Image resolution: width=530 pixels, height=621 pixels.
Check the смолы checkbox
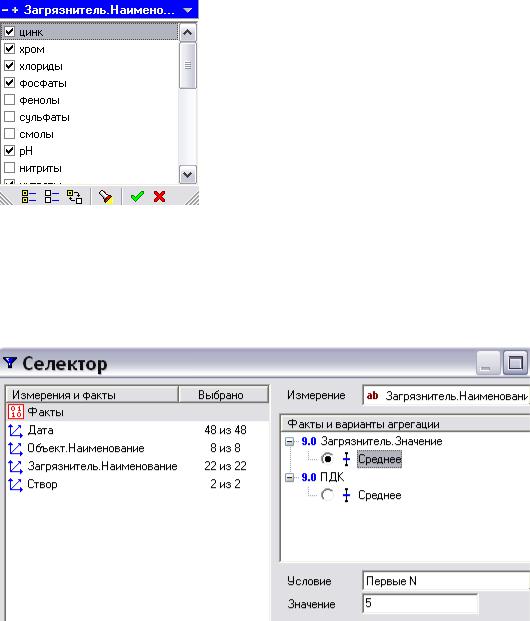[x=9, y=134]
